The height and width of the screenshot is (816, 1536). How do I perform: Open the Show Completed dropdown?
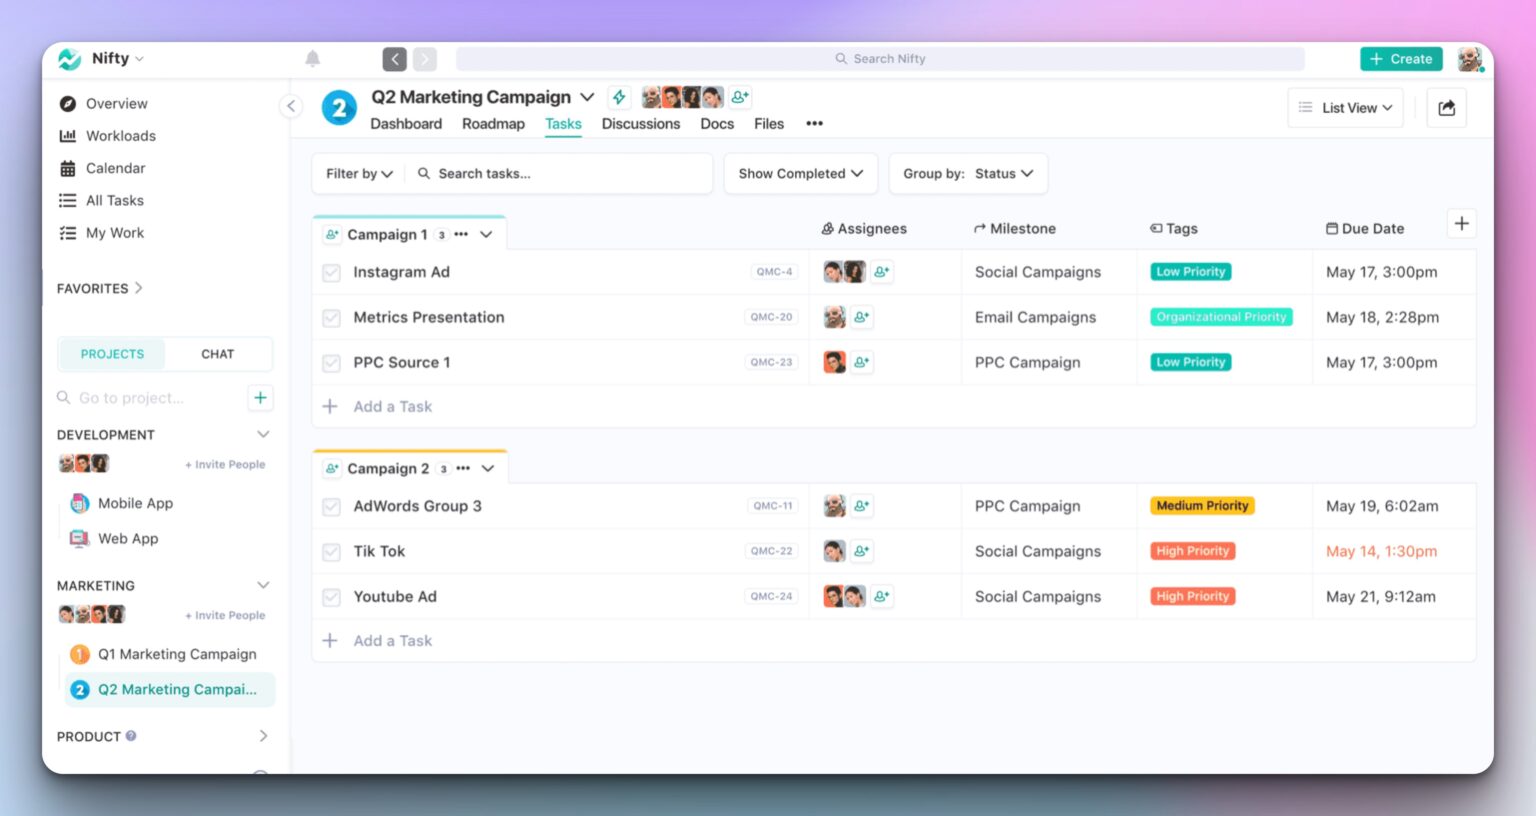coord(800,173)
